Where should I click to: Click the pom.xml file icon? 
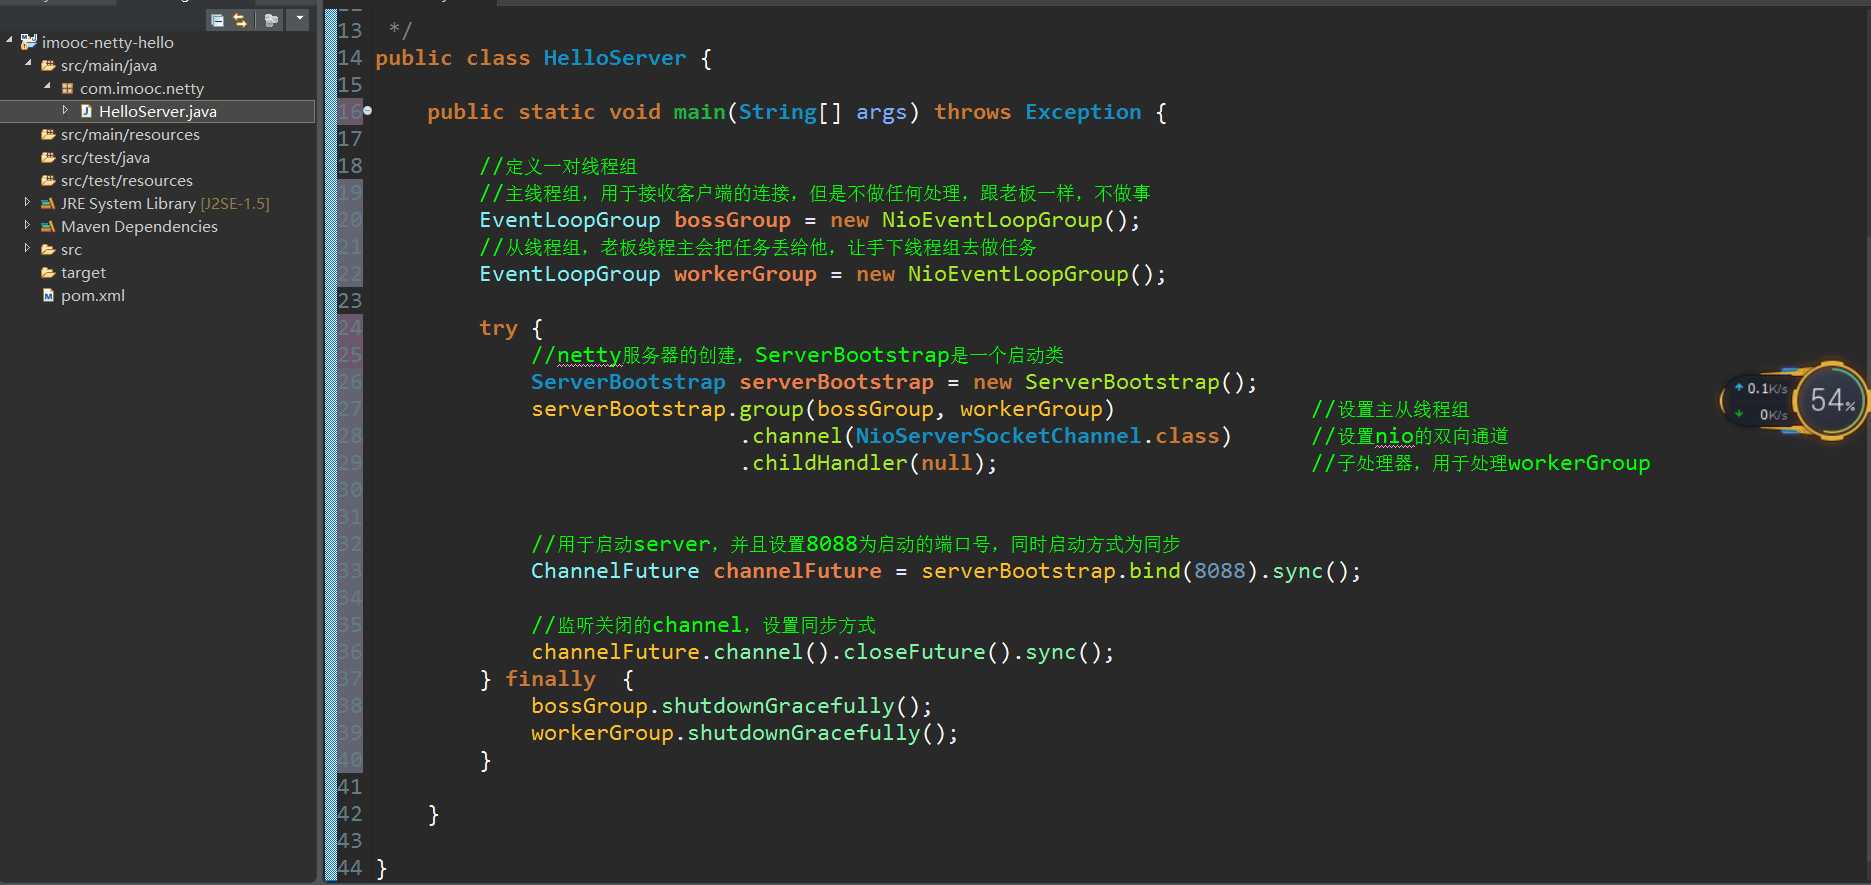(48, 295)
